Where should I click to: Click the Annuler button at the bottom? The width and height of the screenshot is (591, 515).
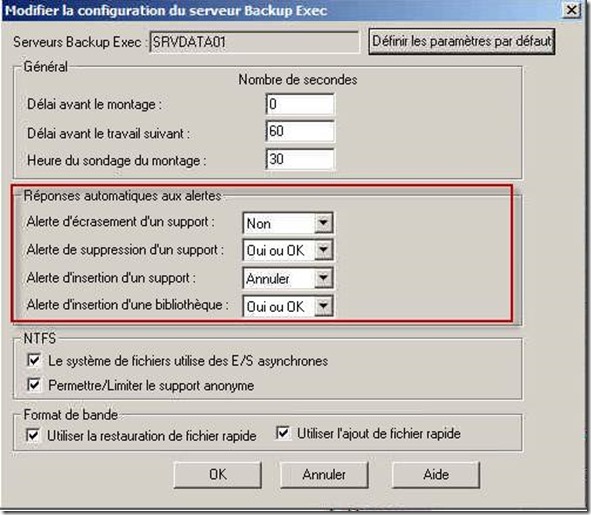pos(324,474)
